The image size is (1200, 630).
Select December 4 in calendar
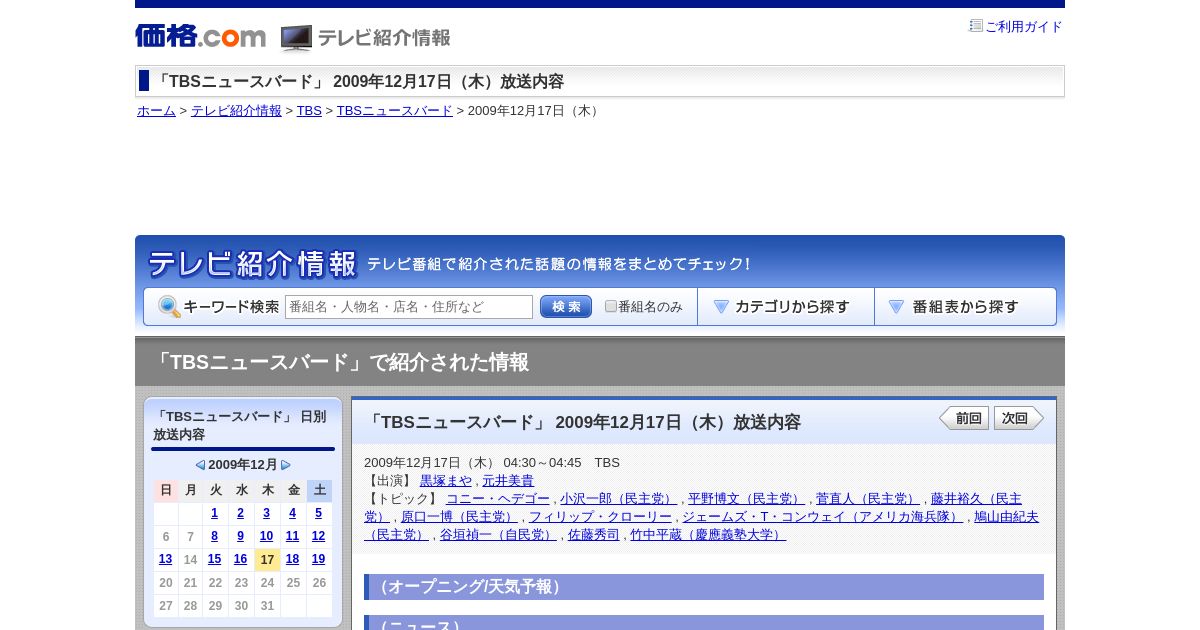pyautogui.click(x=292, y=513)
